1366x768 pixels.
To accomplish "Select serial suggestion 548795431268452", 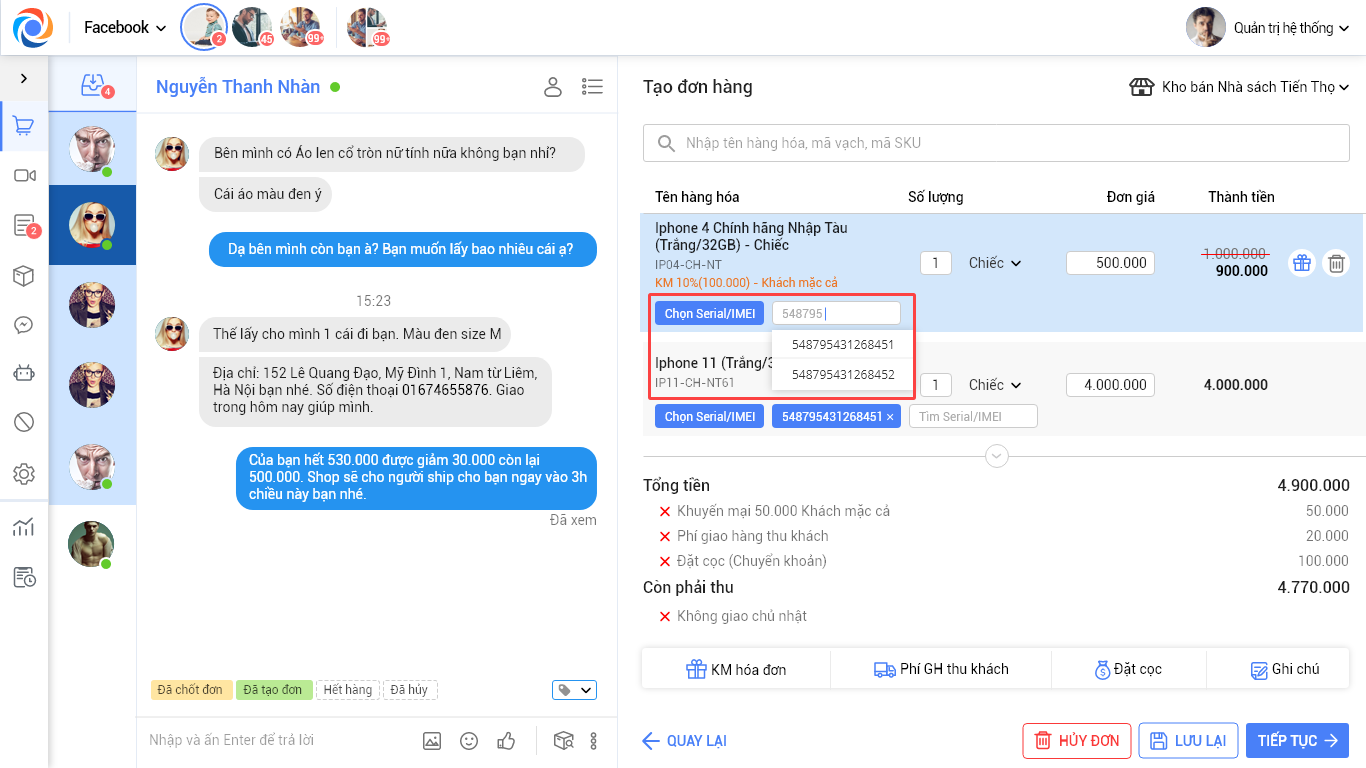I will point(843,375).
